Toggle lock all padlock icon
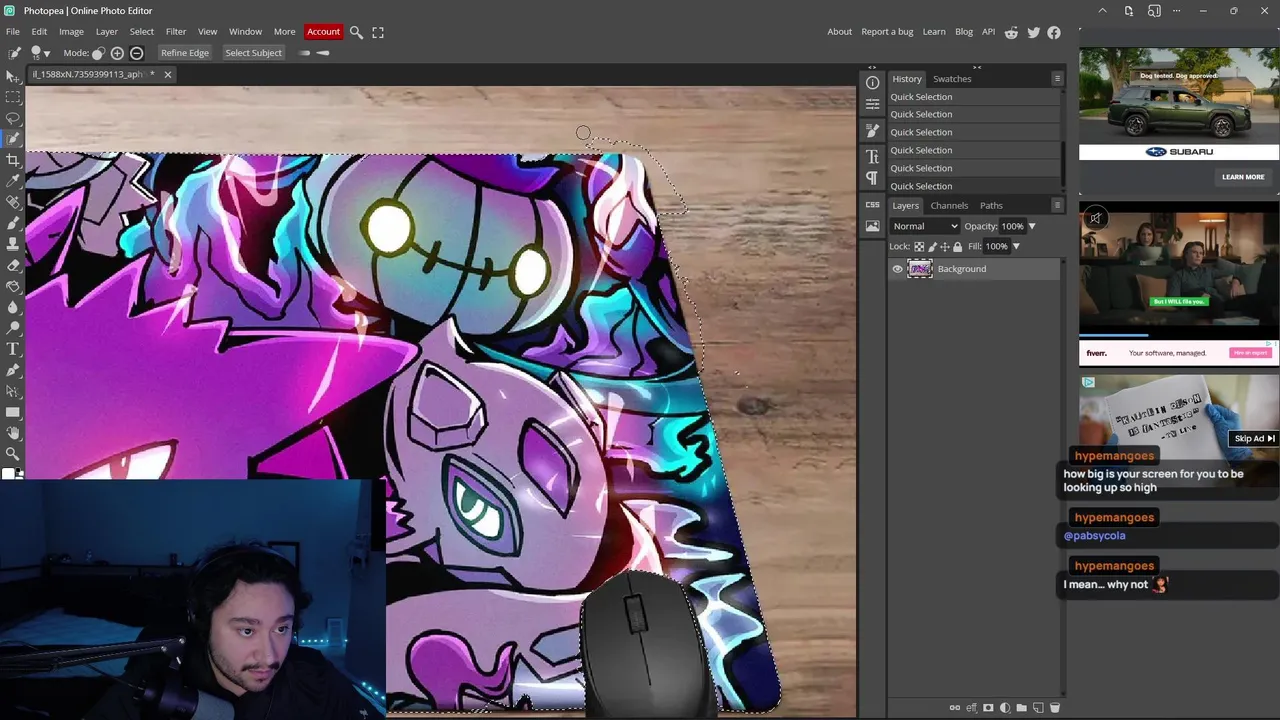 pos(958,247)
